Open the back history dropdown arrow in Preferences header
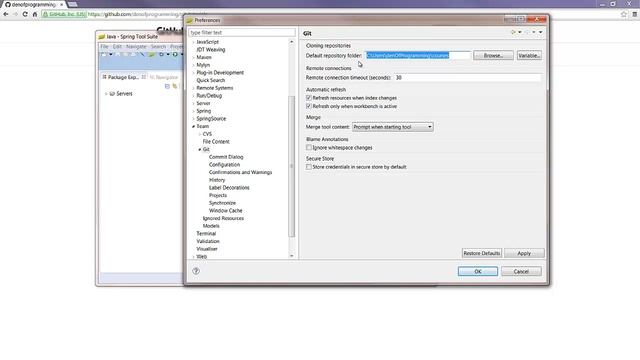 (520, 32)
